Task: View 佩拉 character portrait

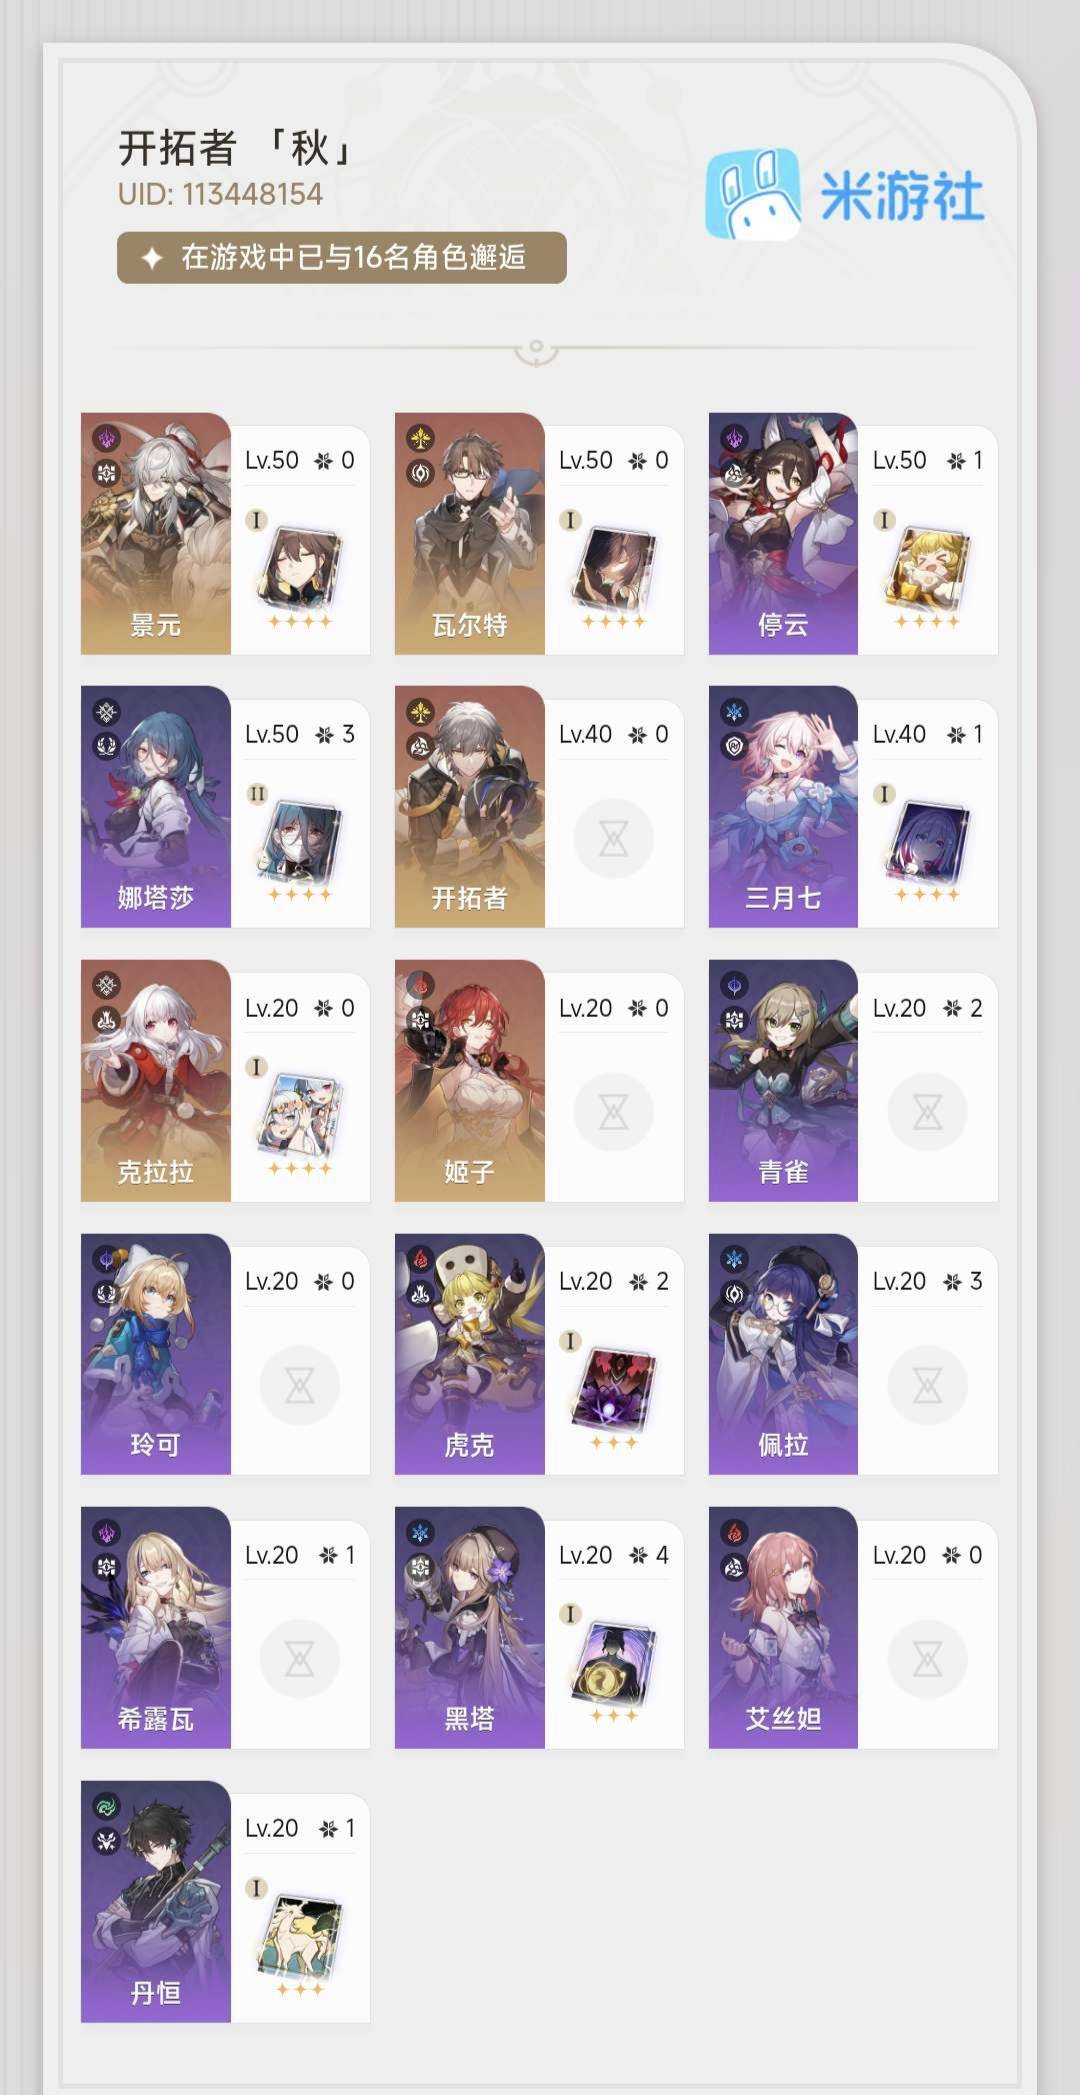Action: [x=783, y=1354]
